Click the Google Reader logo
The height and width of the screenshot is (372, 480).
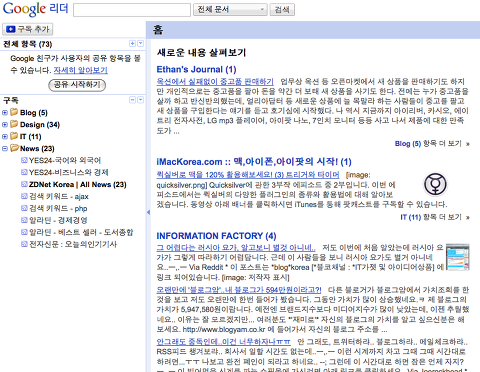[x=35, y=9]
